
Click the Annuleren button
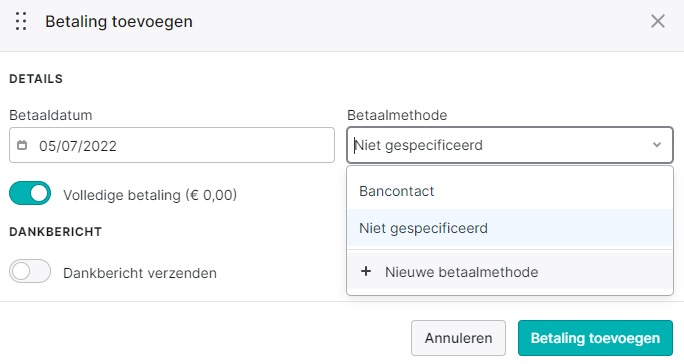click(458, 338)
